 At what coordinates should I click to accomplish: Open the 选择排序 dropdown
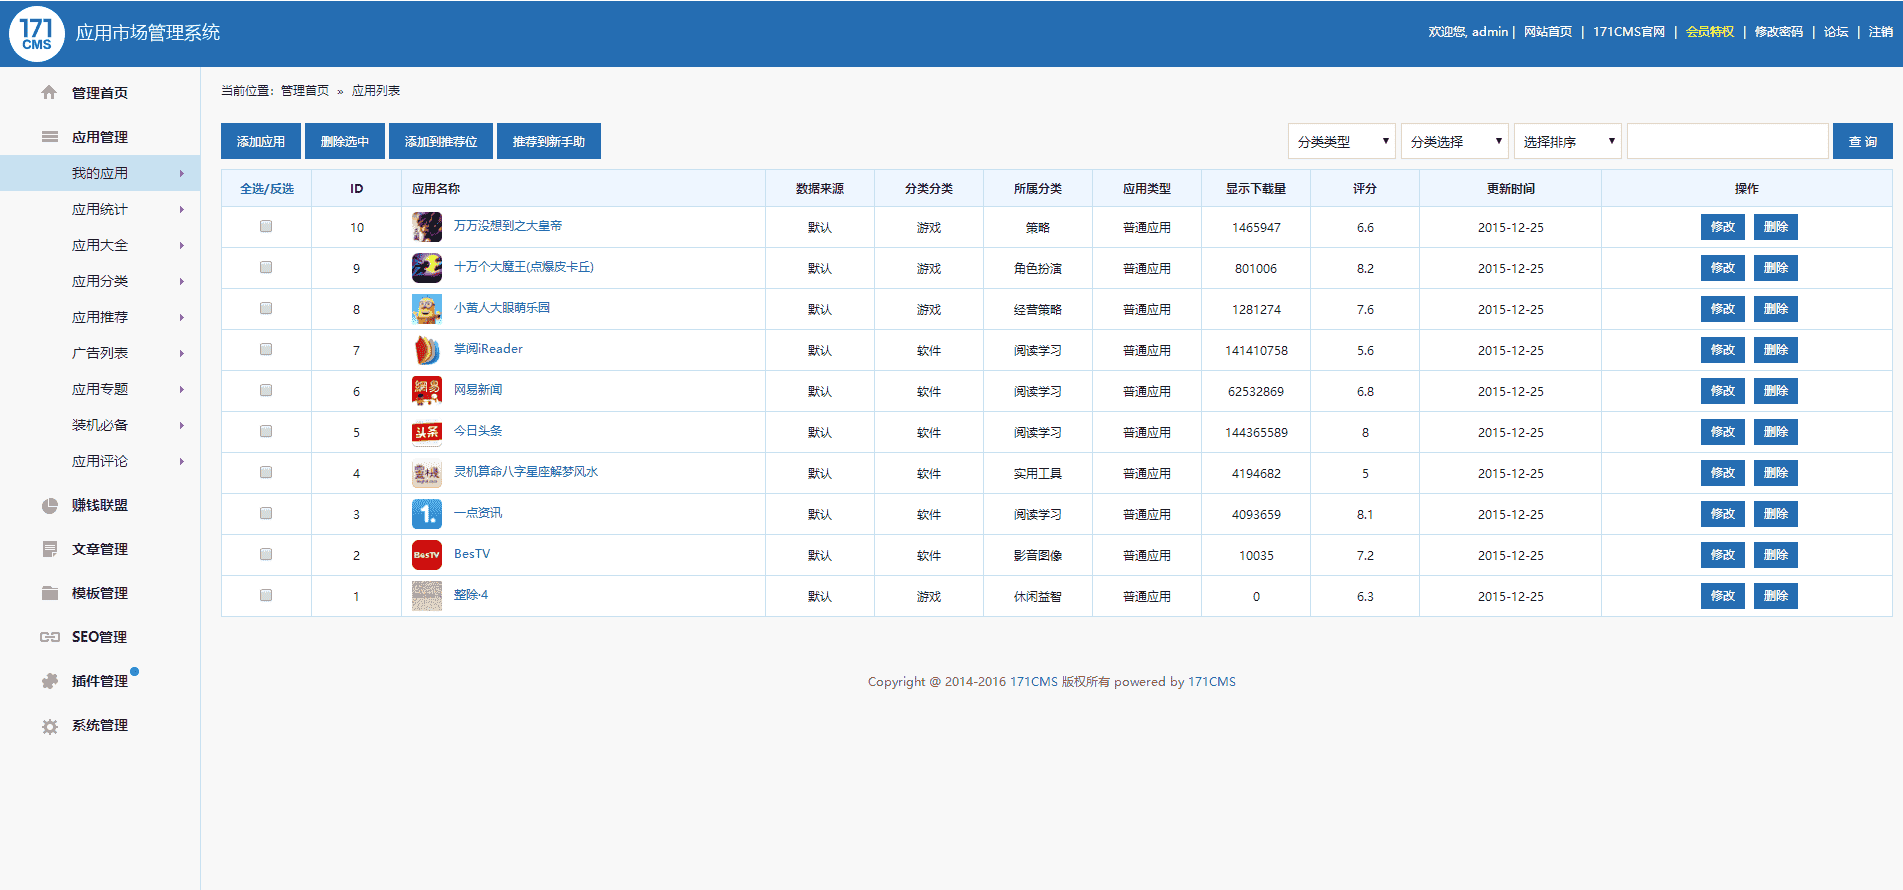click(x=1567, y=142)
